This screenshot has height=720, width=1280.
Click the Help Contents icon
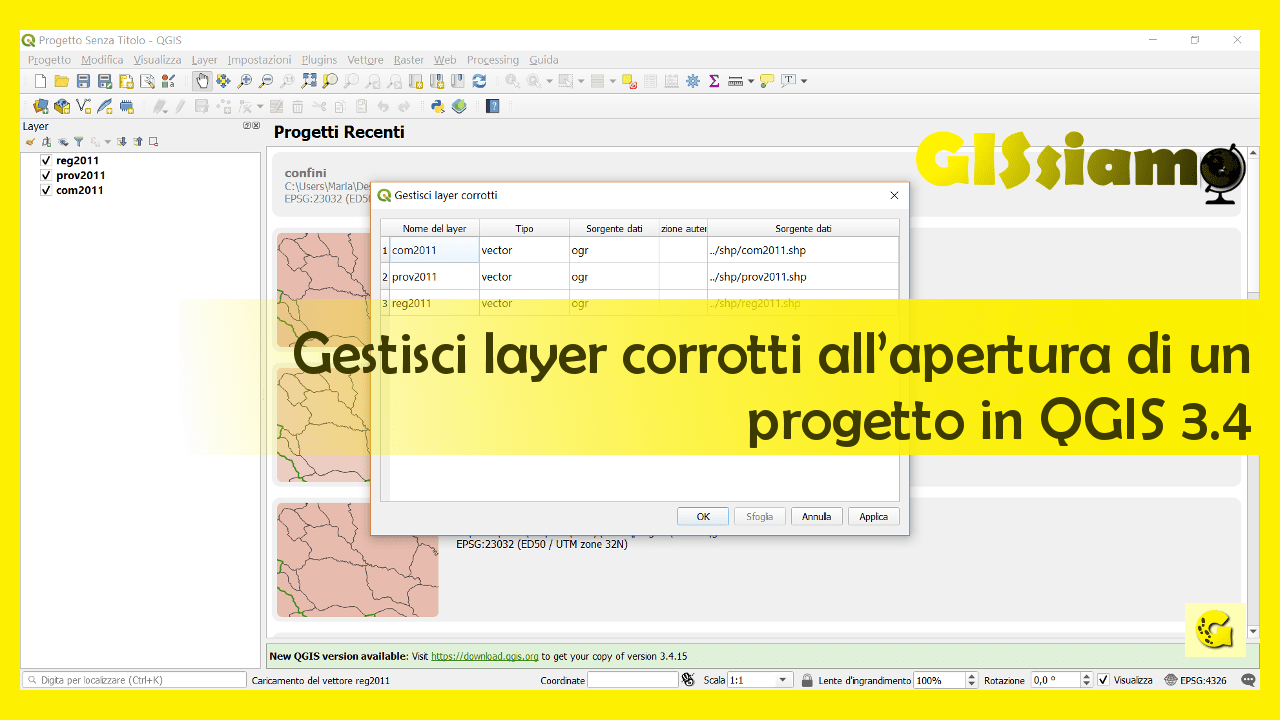coord(492,106)
